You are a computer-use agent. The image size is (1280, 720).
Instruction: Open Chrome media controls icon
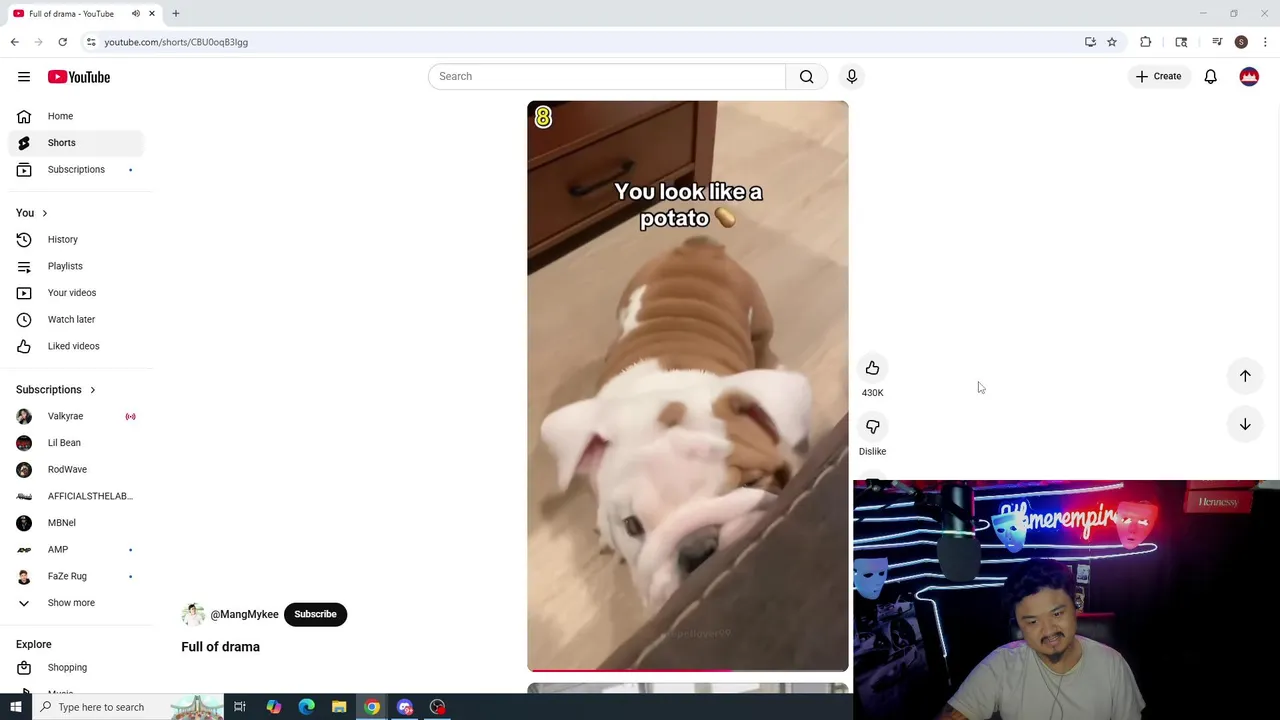pyautogui.click(x=1217, y=42)
